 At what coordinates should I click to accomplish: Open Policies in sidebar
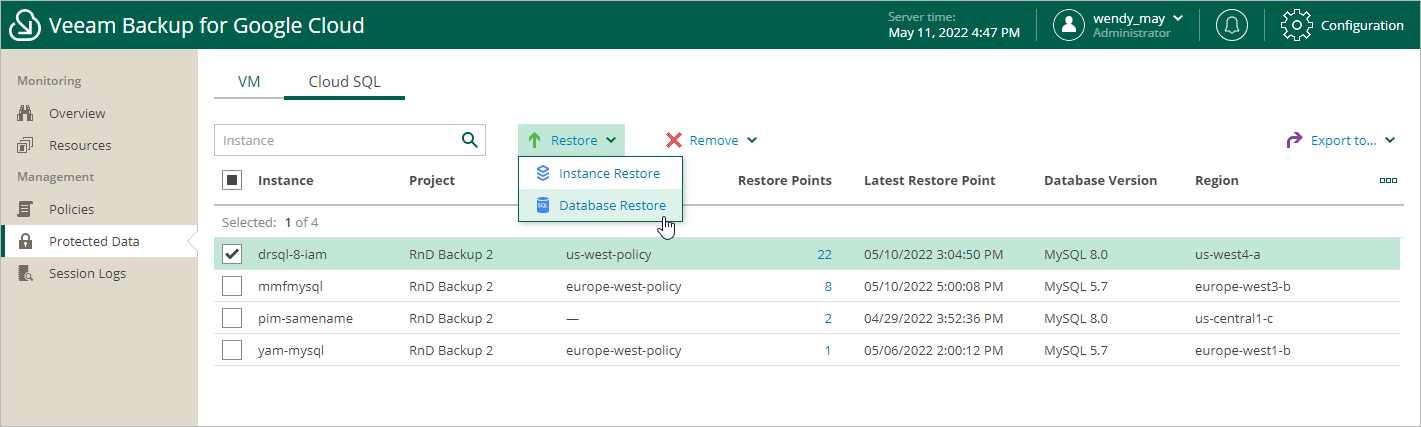pos(71,209)
